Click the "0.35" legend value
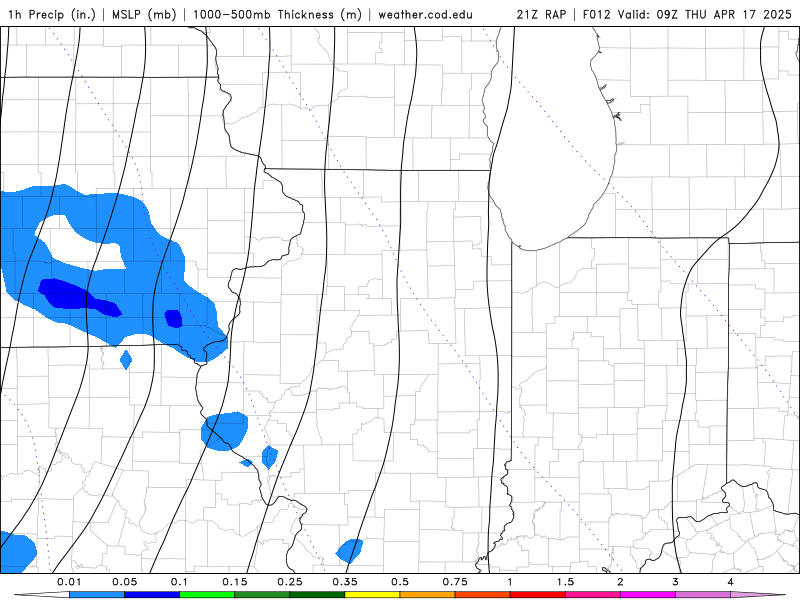This screenshot has width=800, height=600. 345,582
